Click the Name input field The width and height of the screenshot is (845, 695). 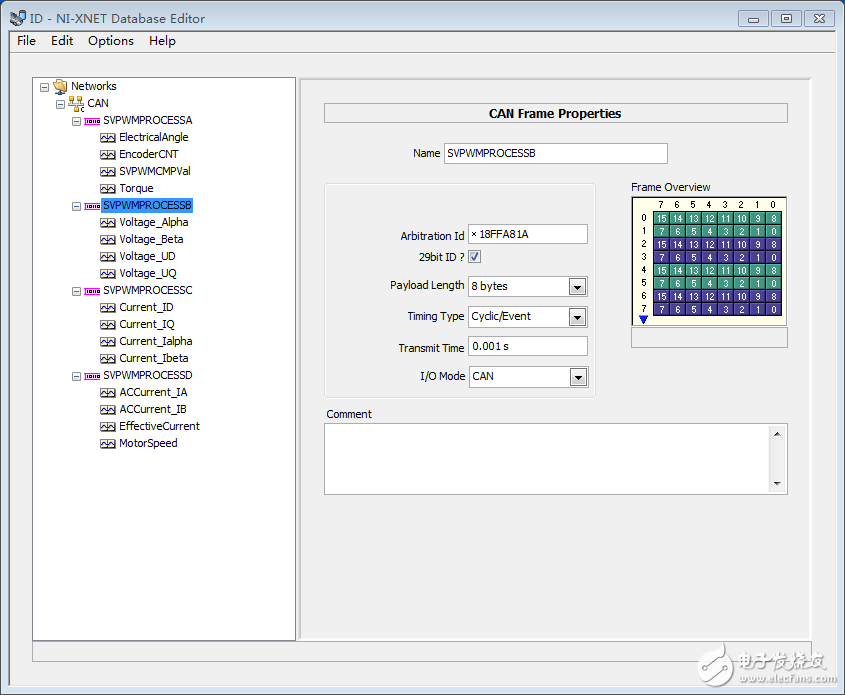[556, 154]
